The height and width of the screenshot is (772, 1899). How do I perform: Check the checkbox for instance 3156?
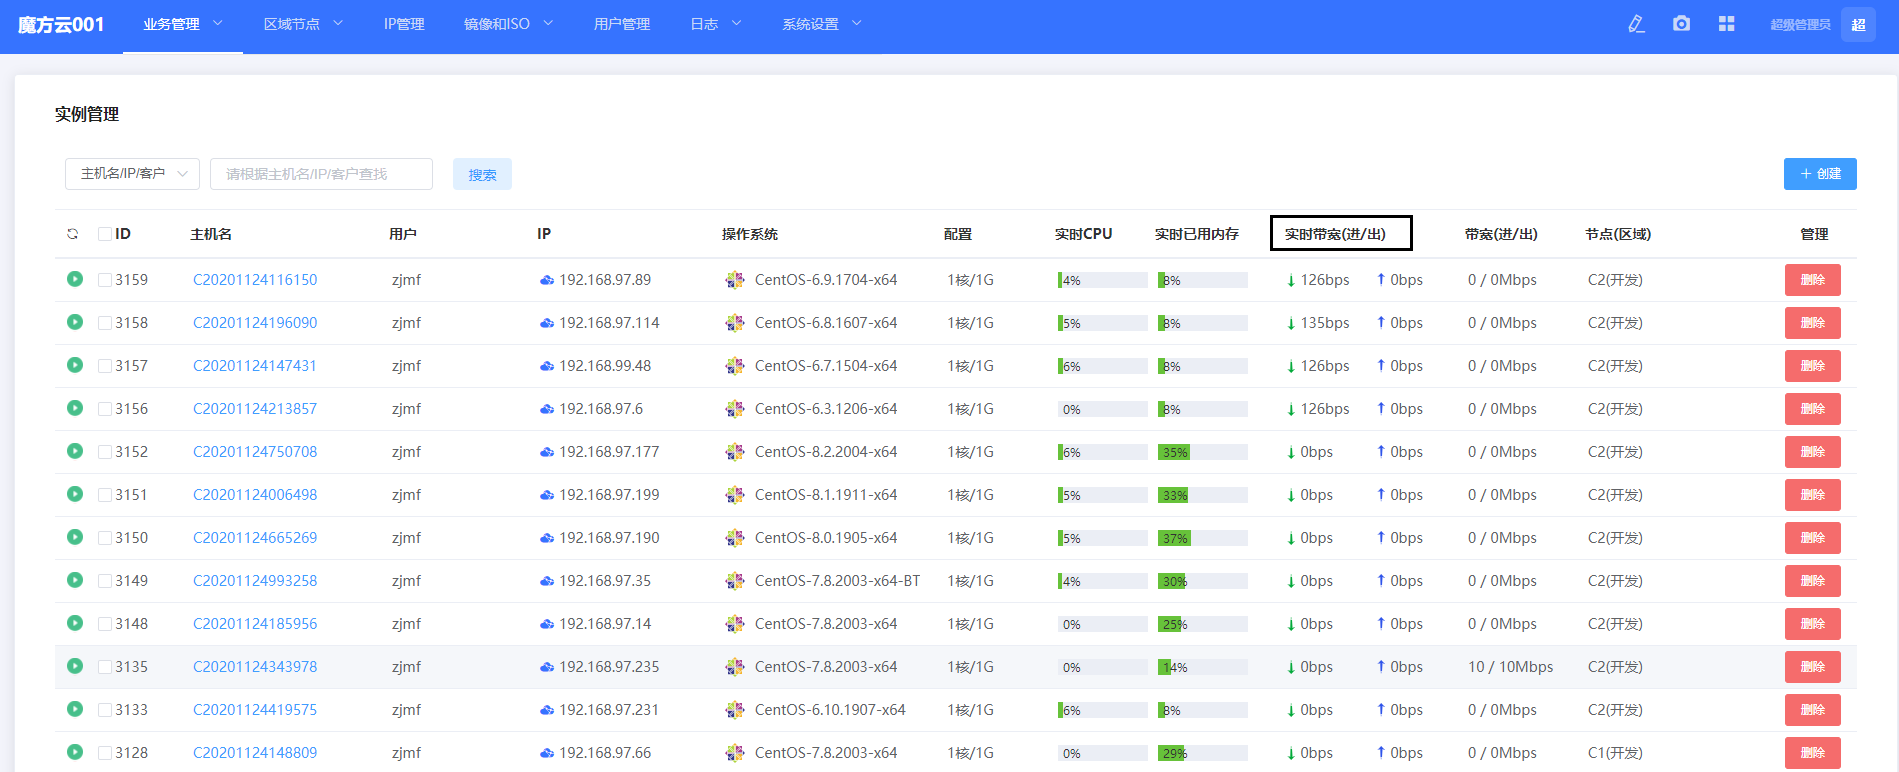(x=105, y=409)
